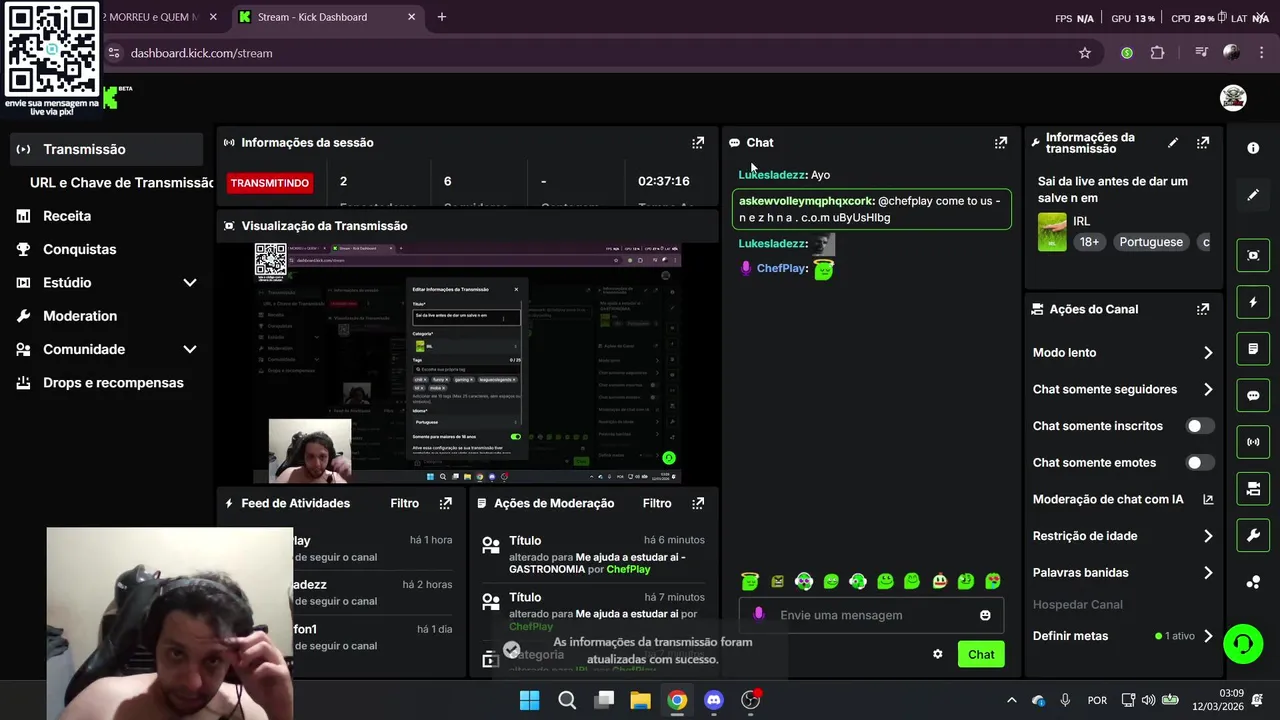Send message with the green Chat button
The width and height of the screenshot is (1280, 720).
click(x=981, y=655)
